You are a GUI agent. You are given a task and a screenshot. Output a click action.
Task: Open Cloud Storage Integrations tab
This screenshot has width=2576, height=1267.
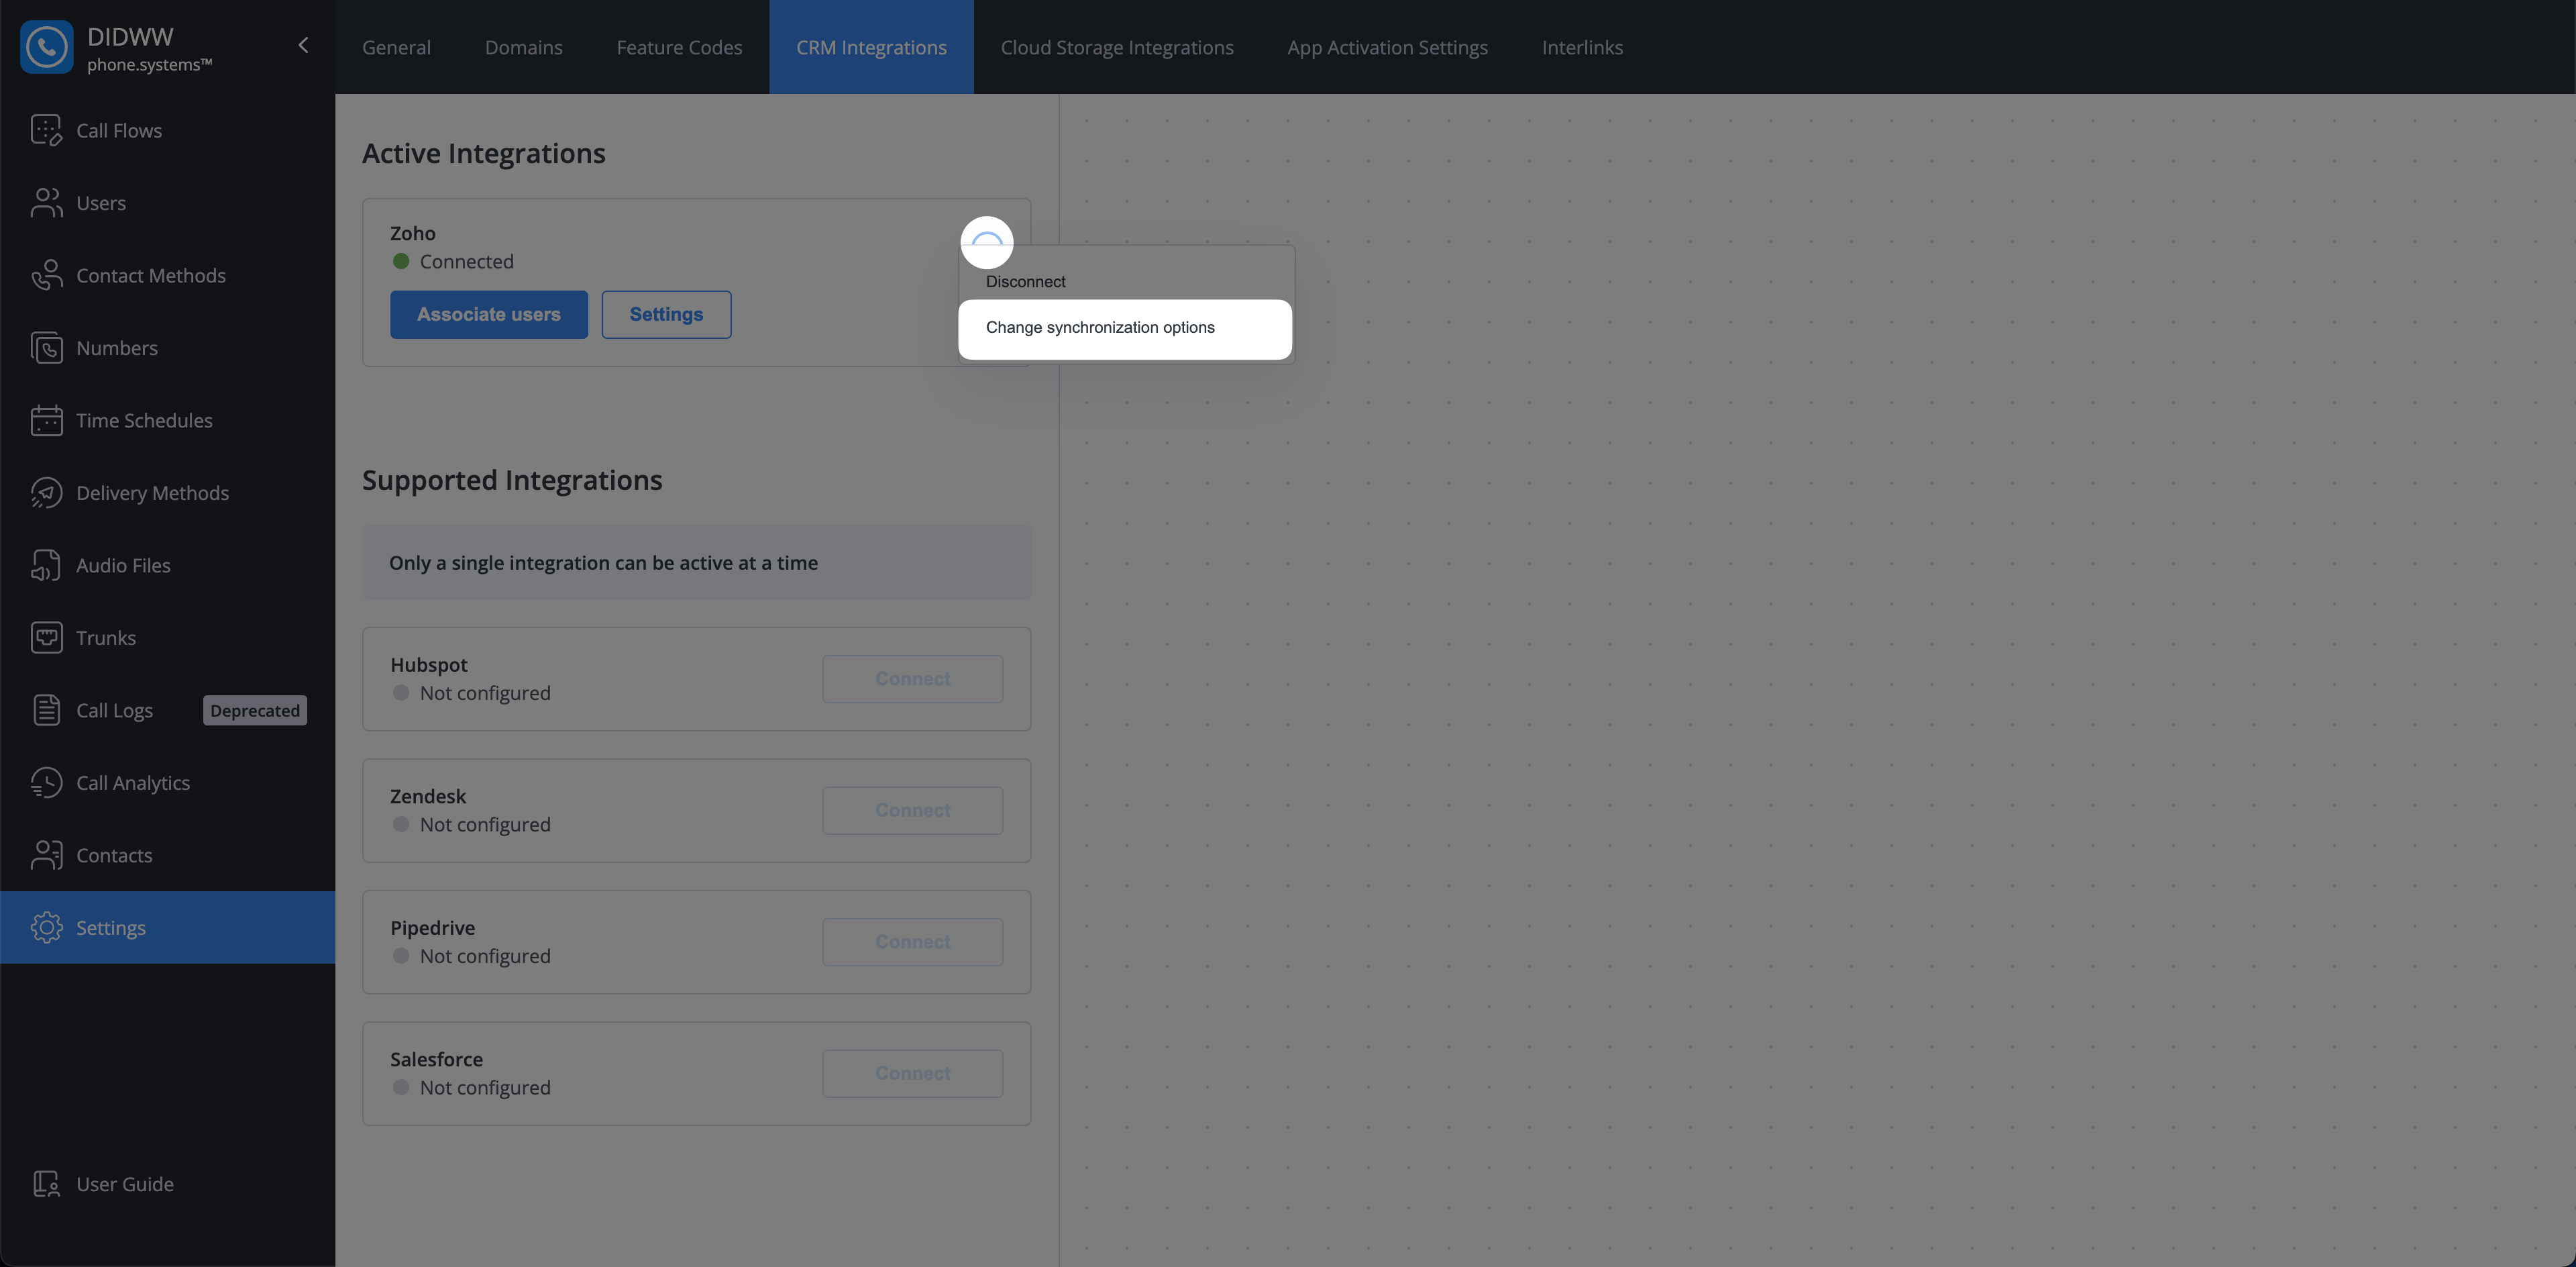[1117, 47]
